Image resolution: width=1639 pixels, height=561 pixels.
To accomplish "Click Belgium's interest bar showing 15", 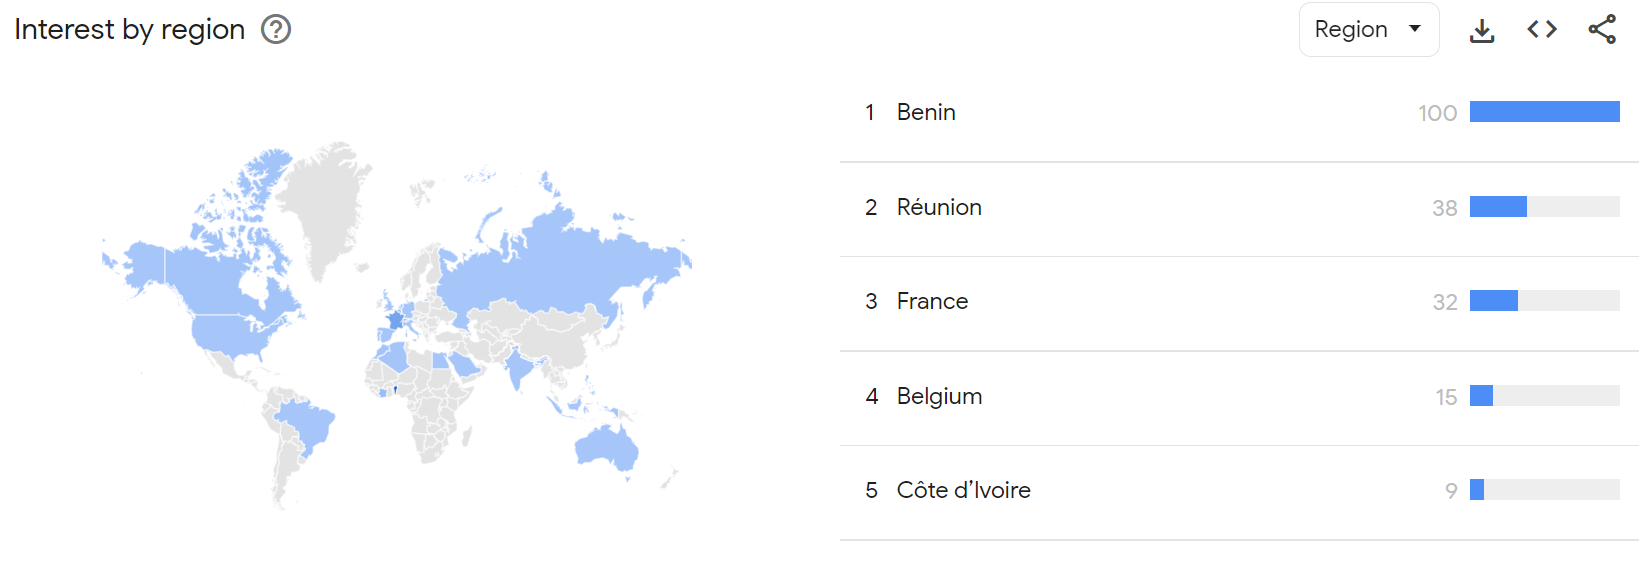I will click(x=1545, y=396).
